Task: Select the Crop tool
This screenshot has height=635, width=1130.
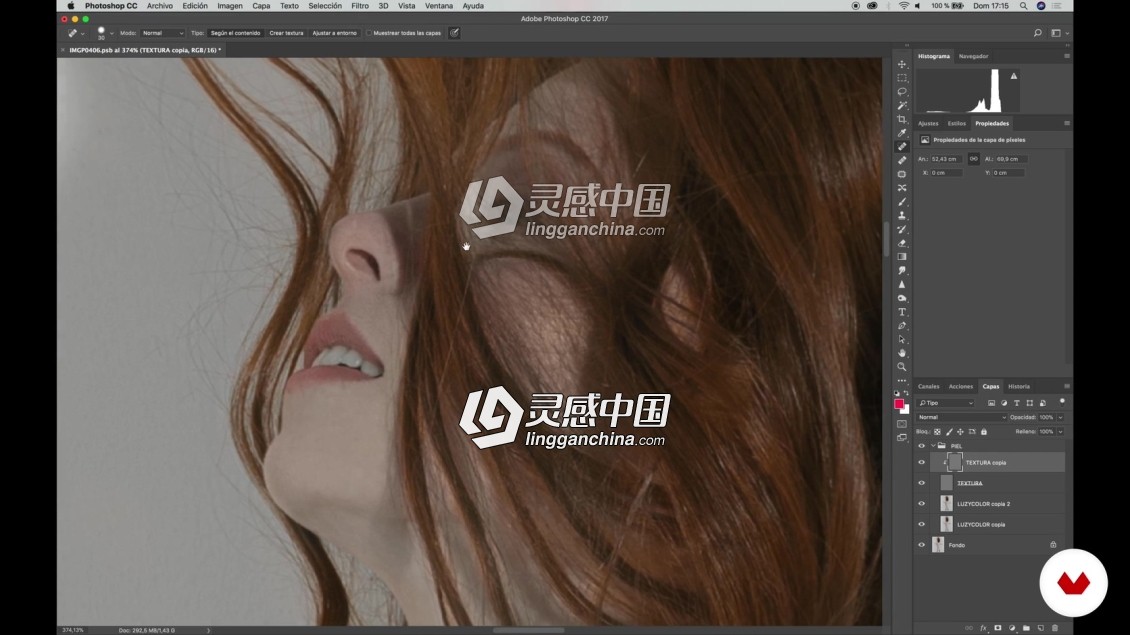Action: pyautogui.click(x=902, y=119)
